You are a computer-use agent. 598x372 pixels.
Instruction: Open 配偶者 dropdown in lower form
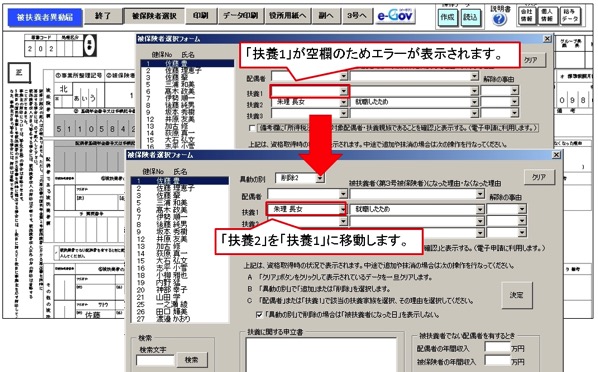coord(343,194)
